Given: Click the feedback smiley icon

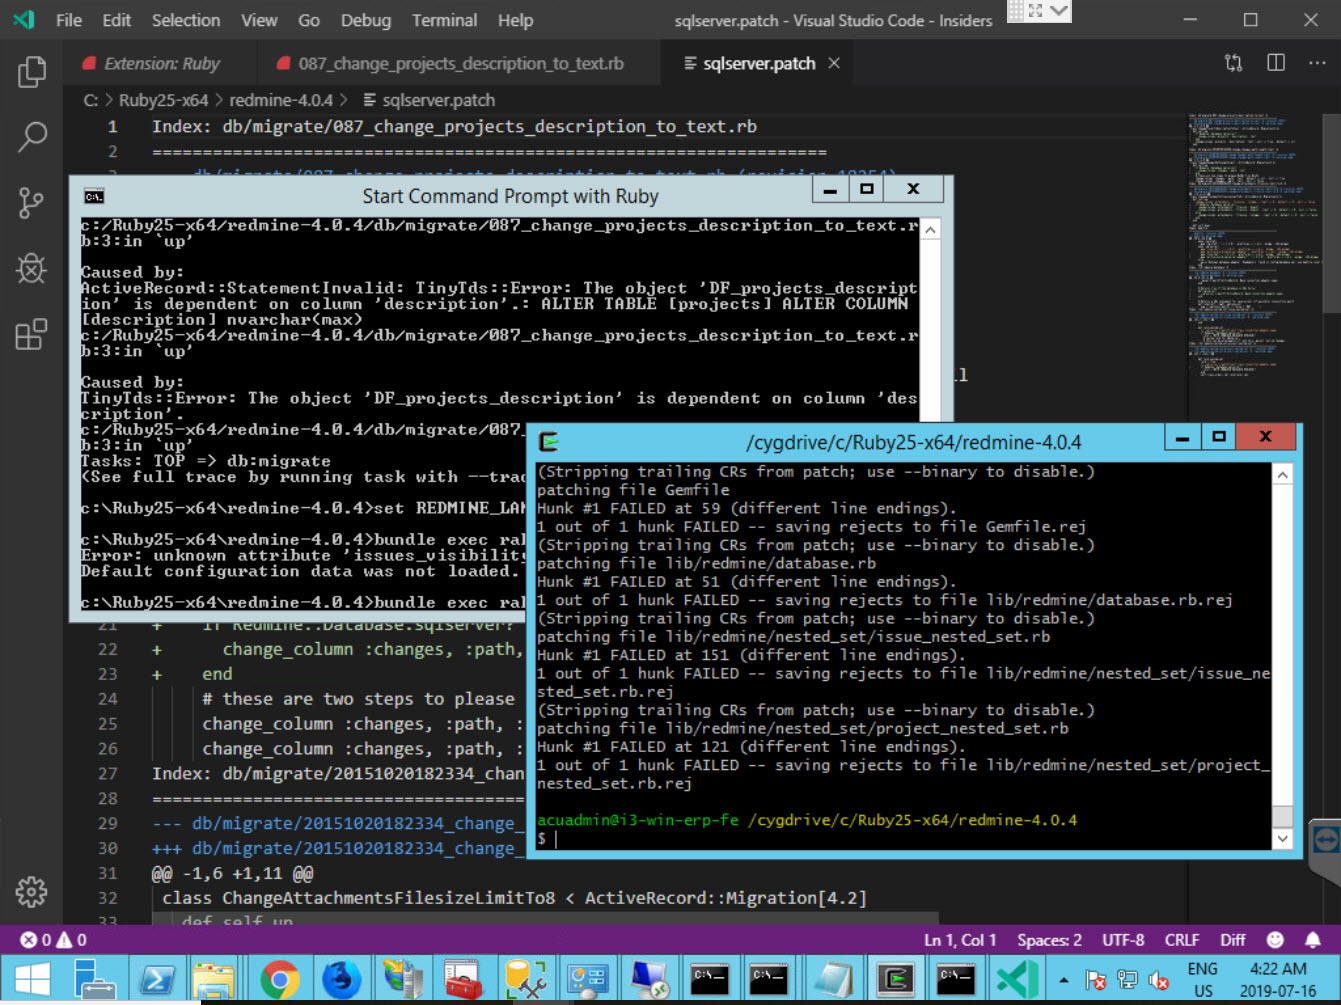Looking at the screenshot, I should pos(1275,940).
